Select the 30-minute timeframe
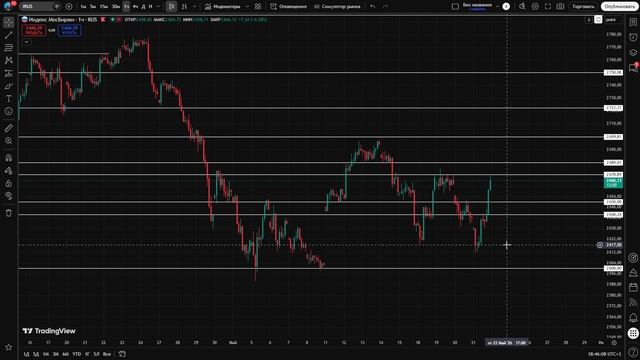The image size is (640, 360). point(116,7)
